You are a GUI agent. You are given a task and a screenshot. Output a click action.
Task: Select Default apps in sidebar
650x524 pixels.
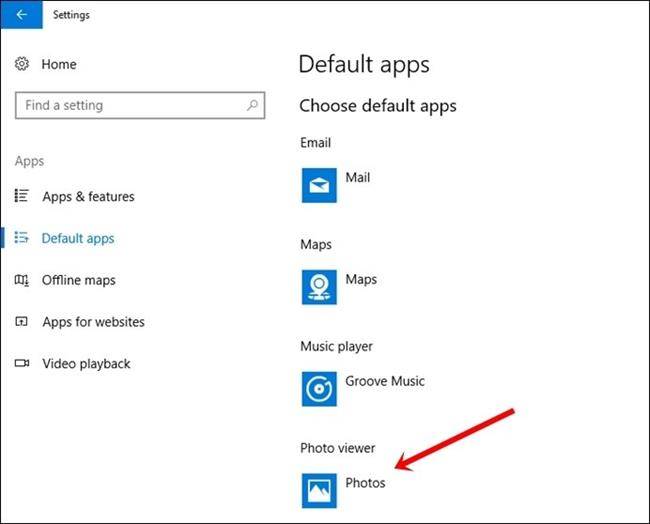click(78, 238)
